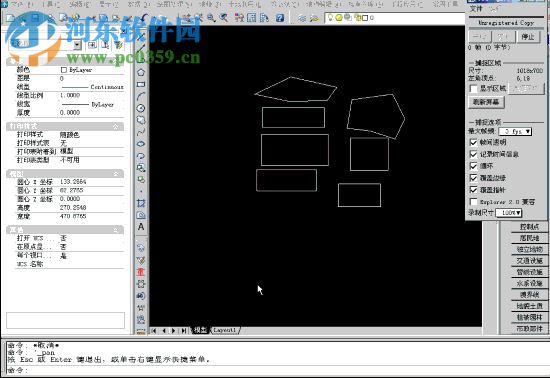Click the red house icon in side toolbar

[141, 272]
